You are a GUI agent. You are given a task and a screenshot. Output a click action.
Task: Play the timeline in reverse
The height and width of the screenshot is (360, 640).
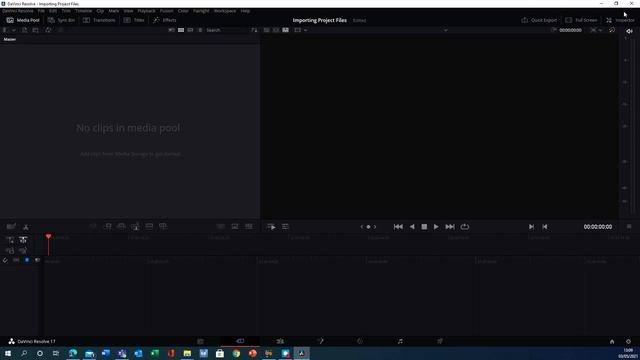(412, 227)
